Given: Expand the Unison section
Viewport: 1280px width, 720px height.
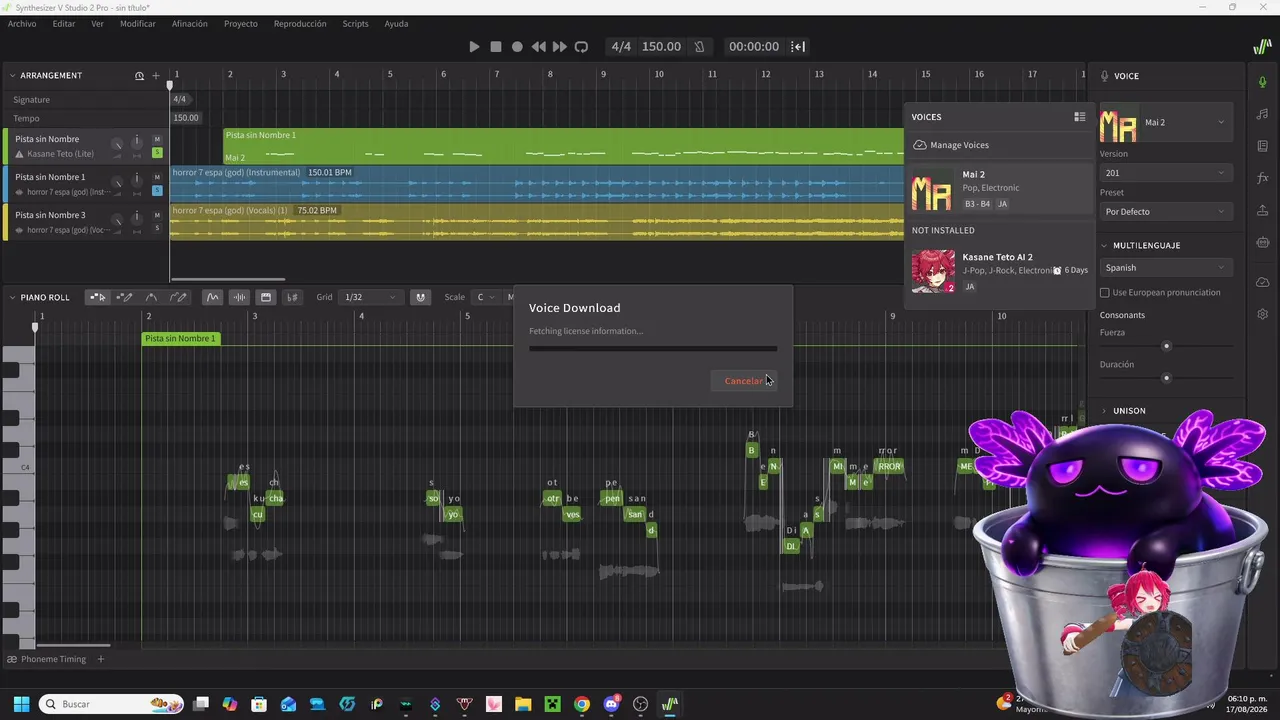Looking at the screenshot, I should tap(1105, 411).
